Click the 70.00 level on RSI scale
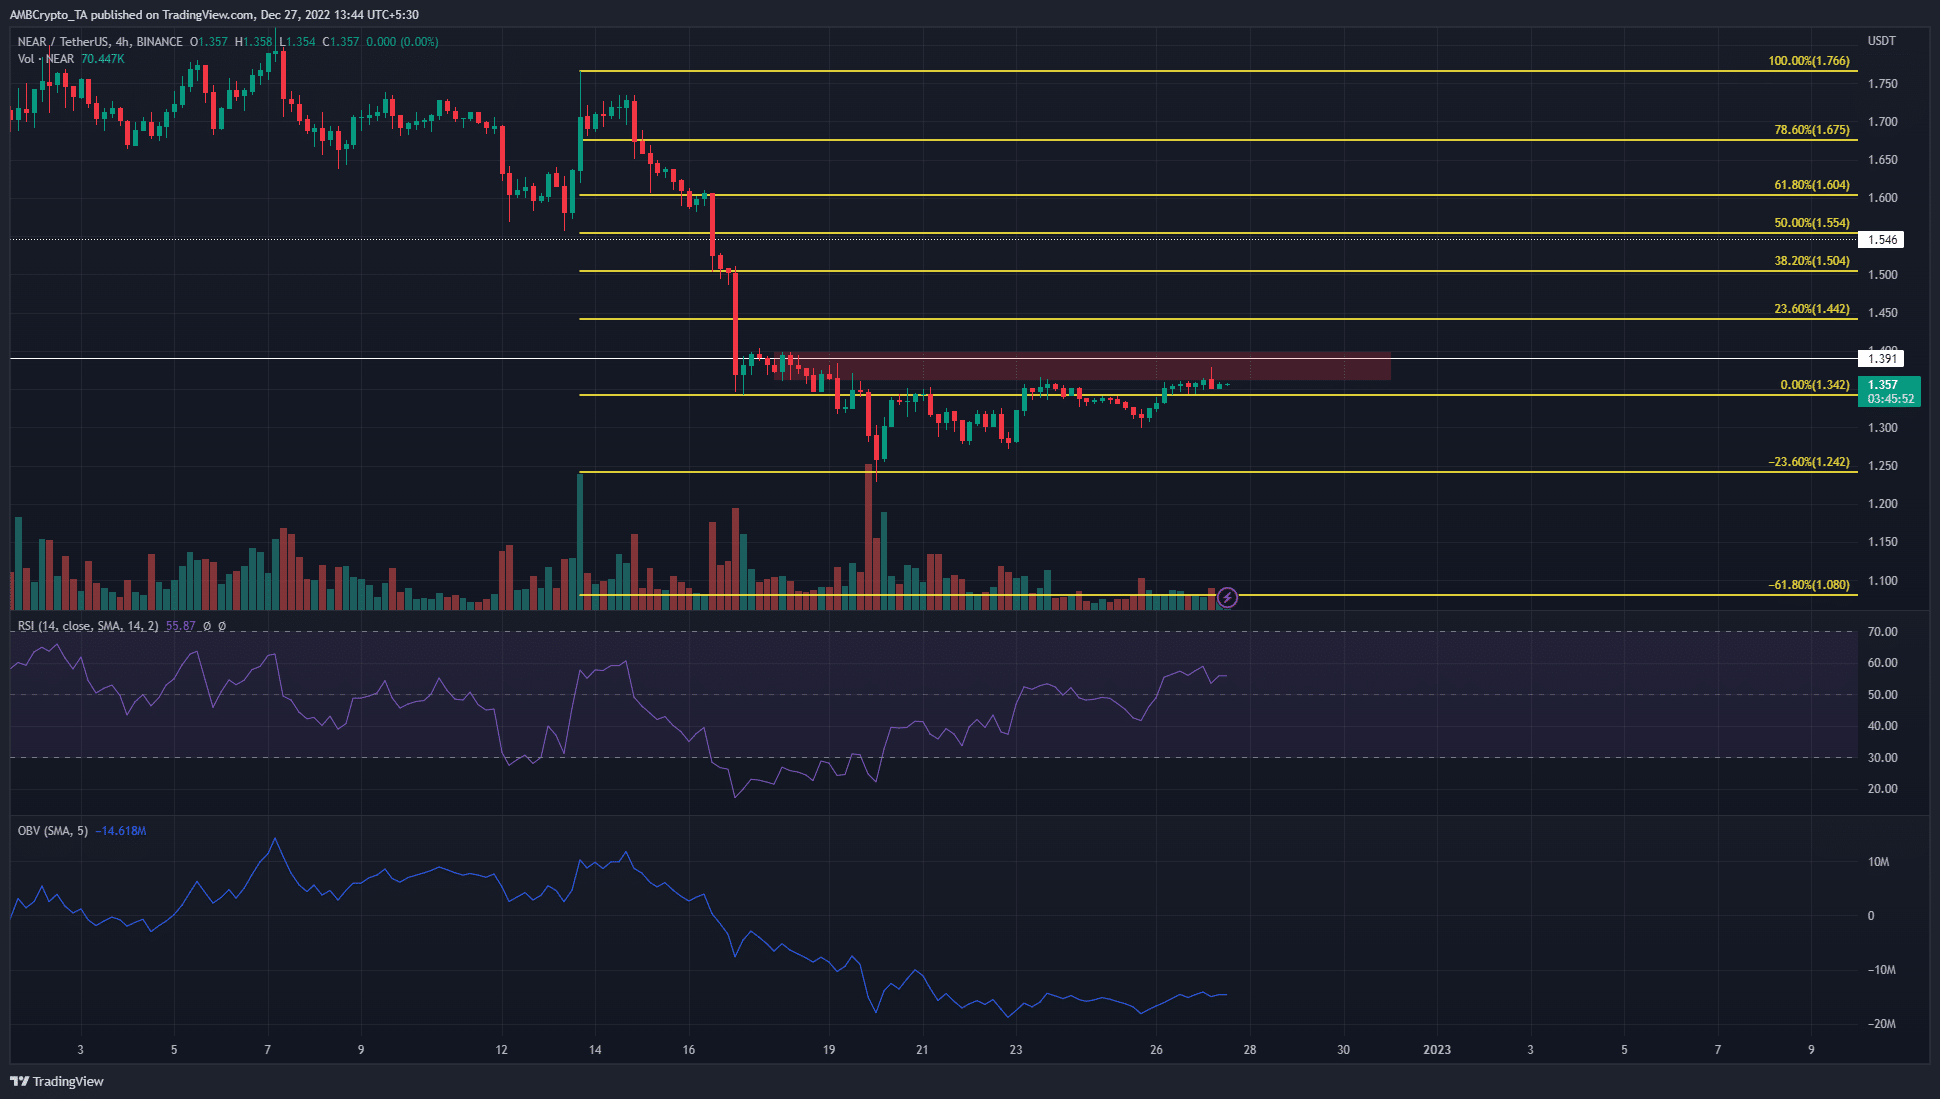The height and width of the screenshot is (1099, 1940). tap(1882, 632)
